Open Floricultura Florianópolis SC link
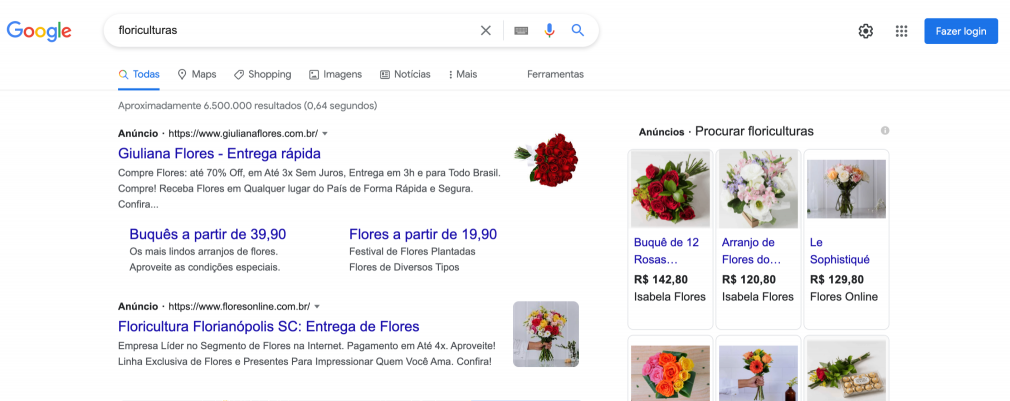Screen dimensions: 1010x401 pos(269,326)
